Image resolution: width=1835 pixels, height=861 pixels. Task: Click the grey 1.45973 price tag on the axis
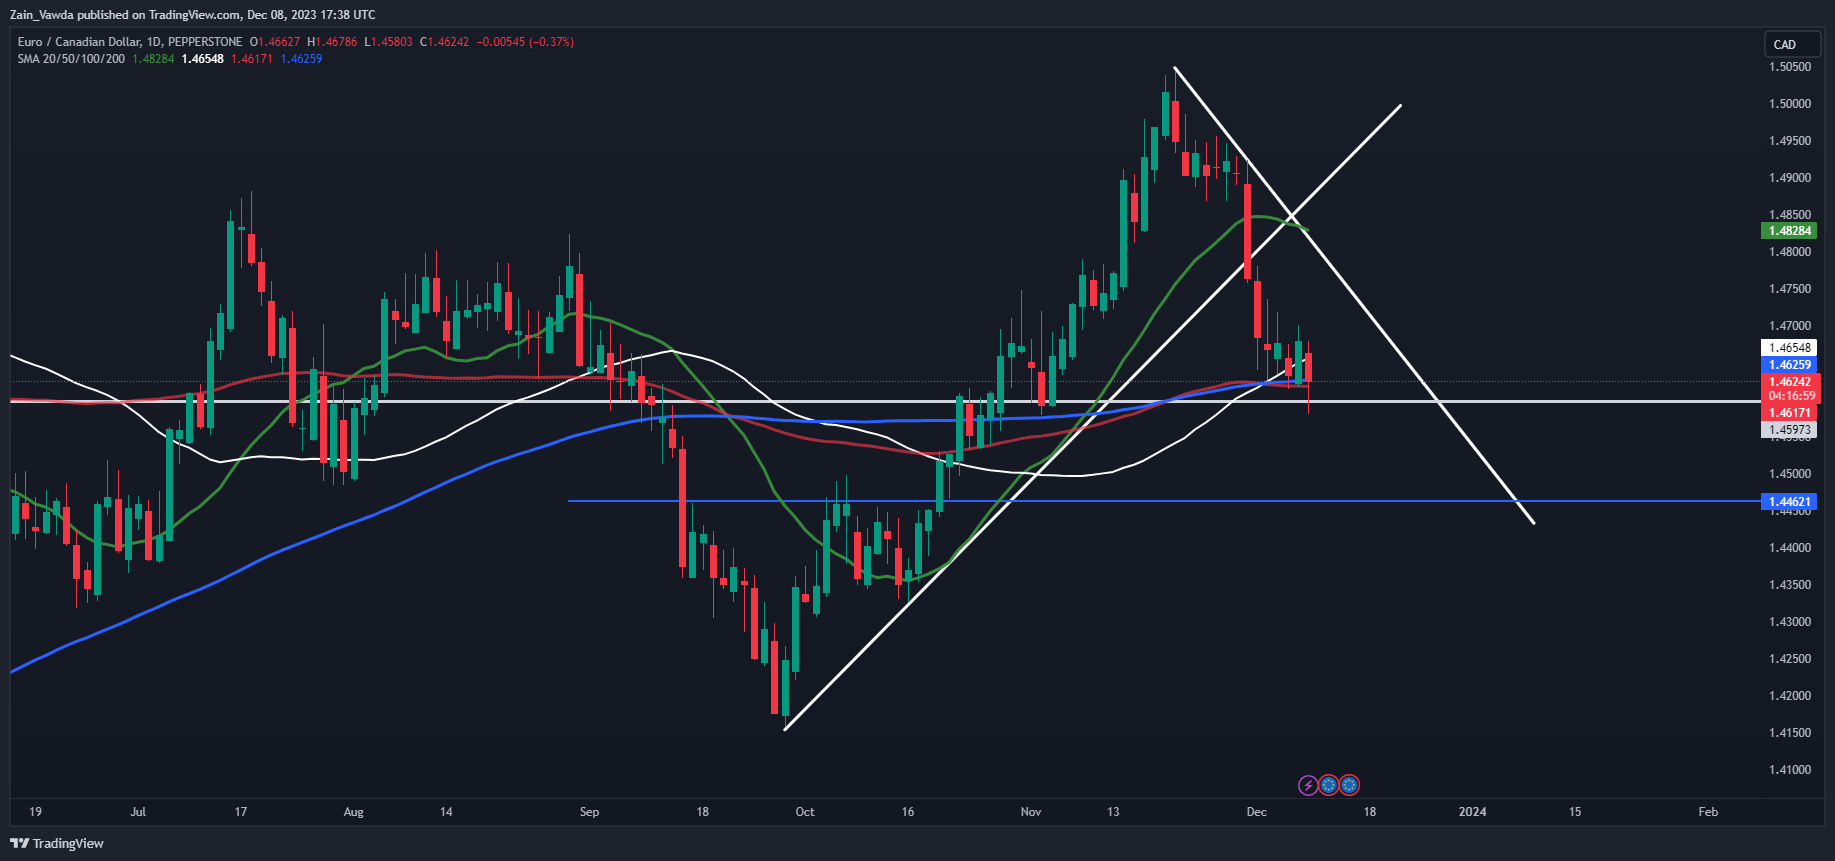pos(1789,430)
